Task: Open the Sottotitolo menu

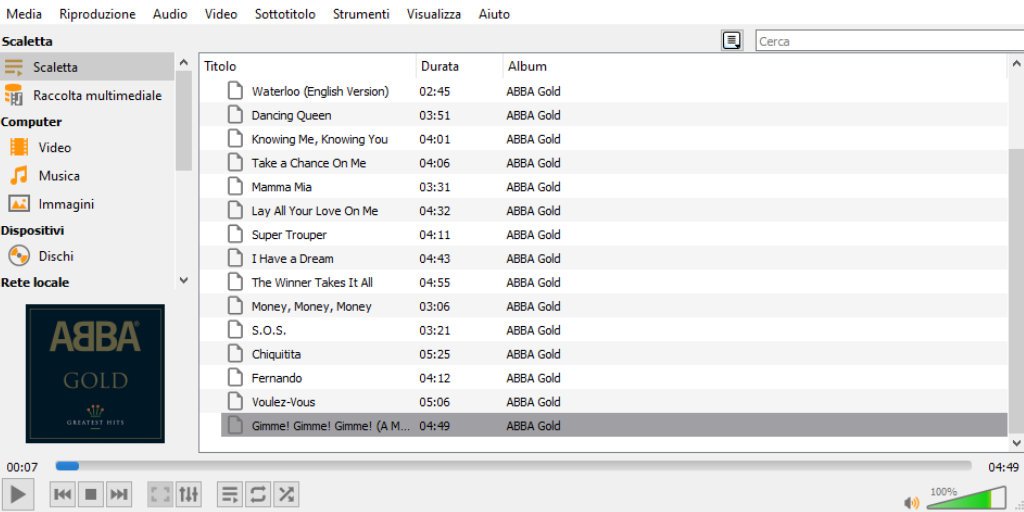Action: [285, 14]
